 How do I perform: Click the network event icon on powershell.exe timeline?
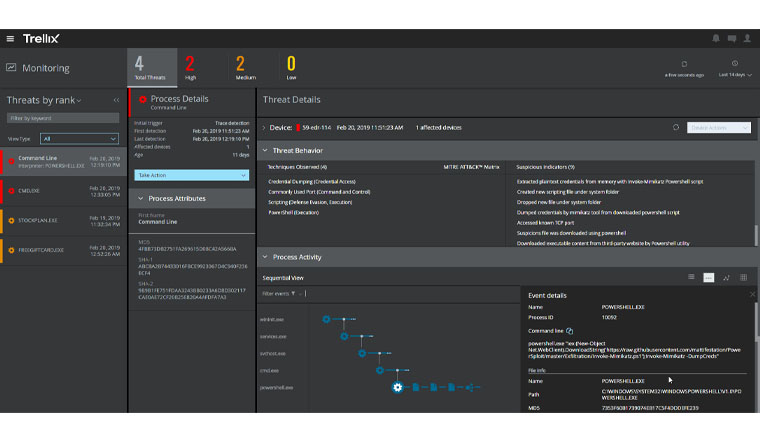470,387
